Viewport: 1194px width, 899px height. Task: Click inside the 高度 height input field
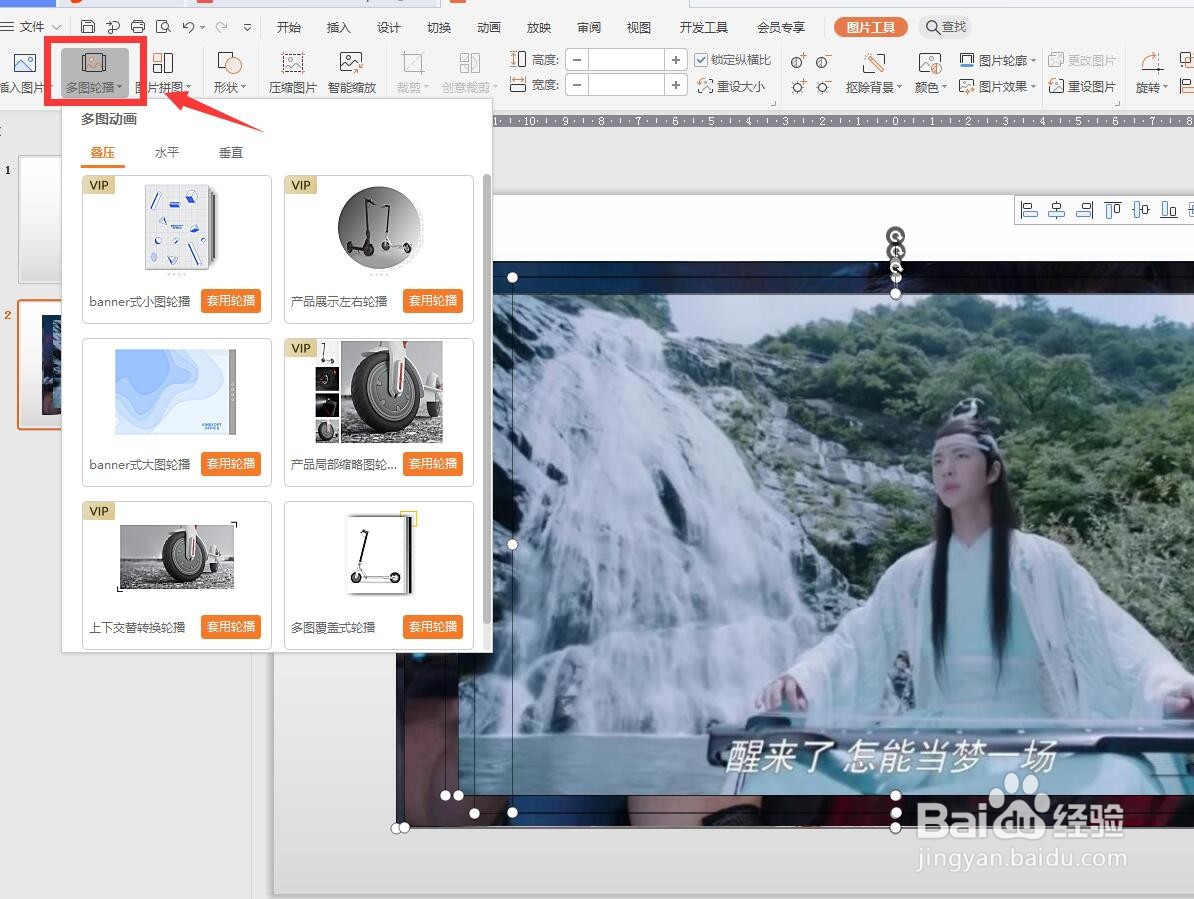click(x=626, y=59)
